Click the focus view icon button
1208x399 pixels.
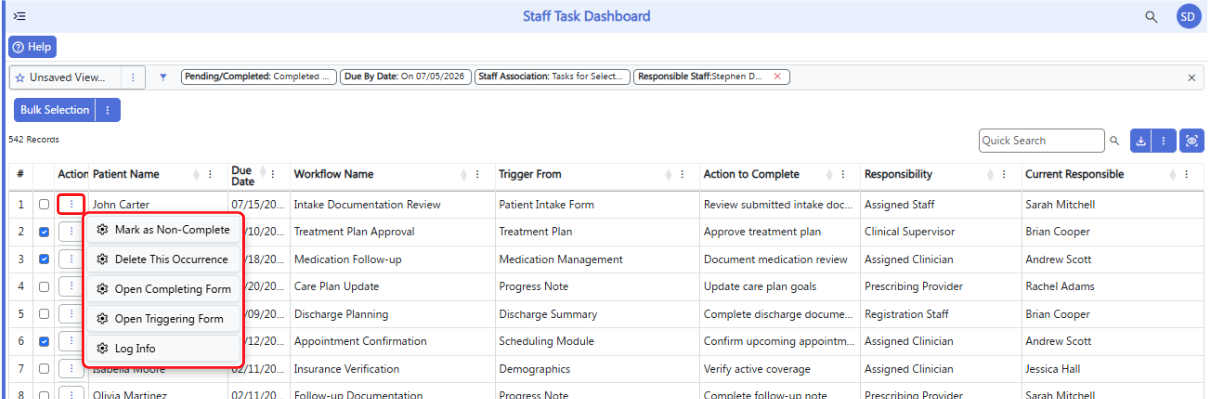pyautogui.click(x=1191, y=141)
